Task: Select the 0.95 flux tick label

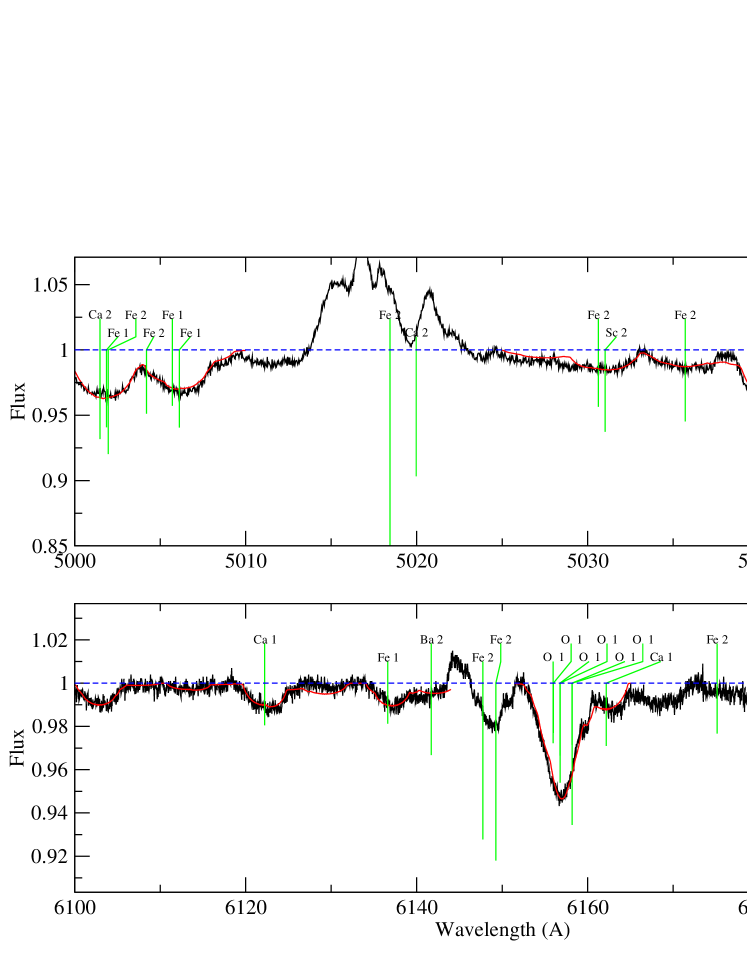Action: coord(51,415)
